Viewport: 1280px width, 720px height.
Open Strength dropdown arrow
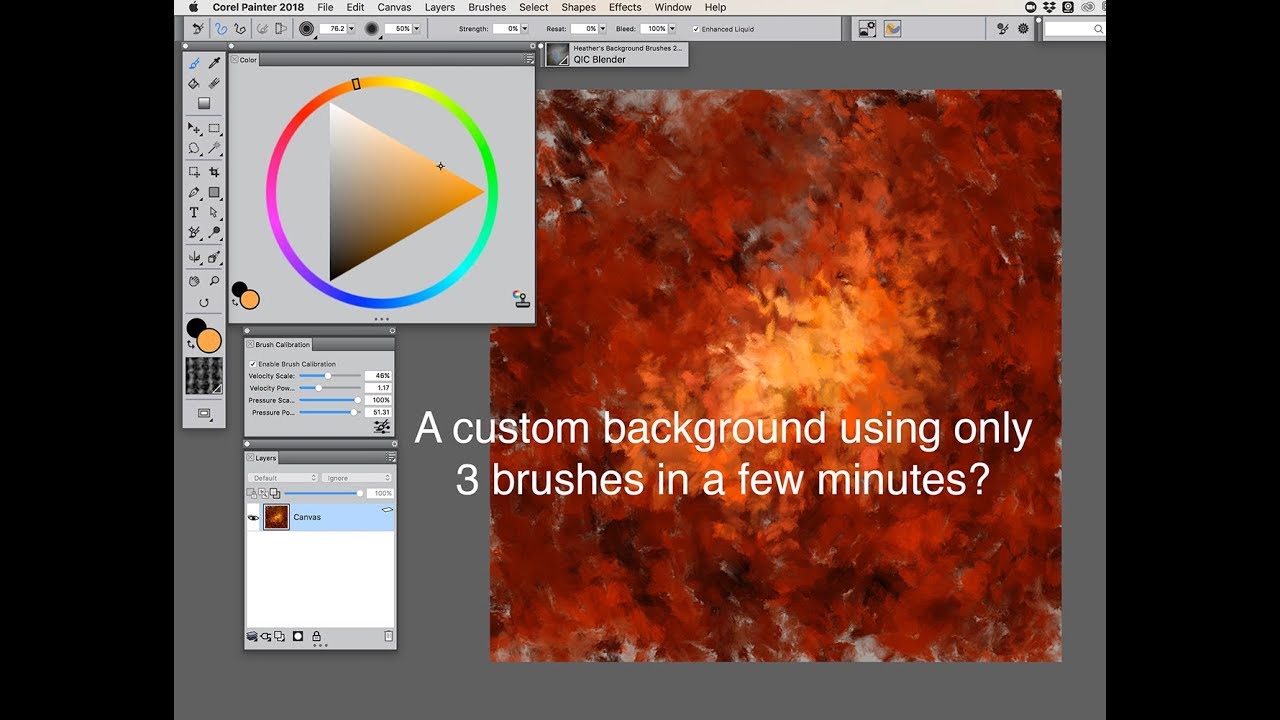click(524, 29)
